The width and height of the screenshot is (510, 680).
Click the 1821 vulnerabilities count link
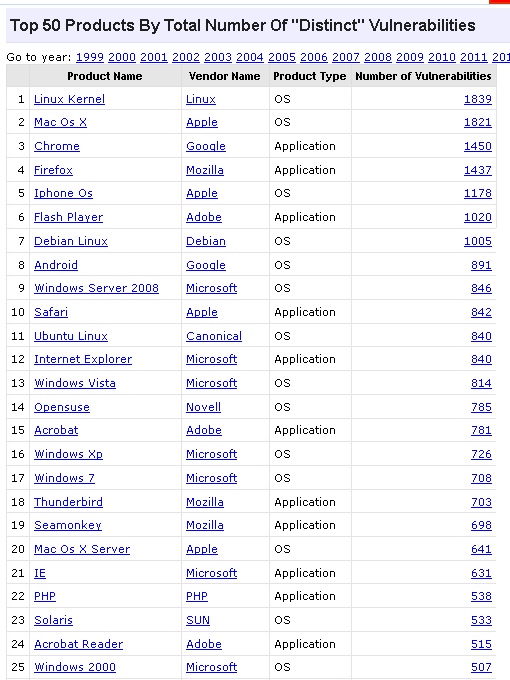477,122
